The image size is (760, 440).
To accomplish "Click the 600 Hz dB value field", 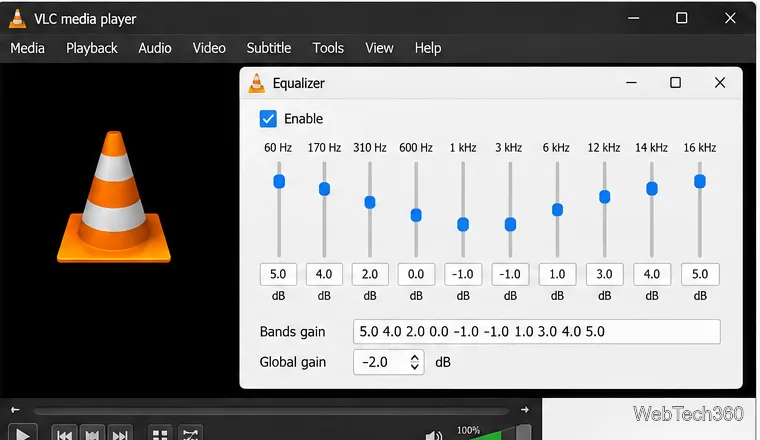I will pyautogui.click(x=416, y=274).
